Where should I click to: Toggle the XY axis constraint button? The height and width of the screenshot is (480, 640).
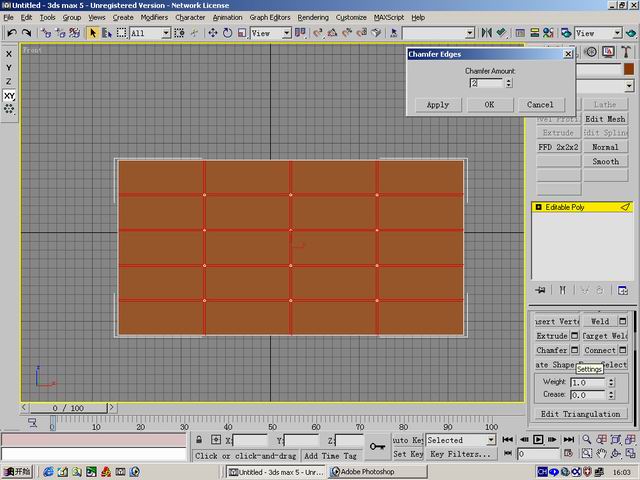click(x=9, y=96)
